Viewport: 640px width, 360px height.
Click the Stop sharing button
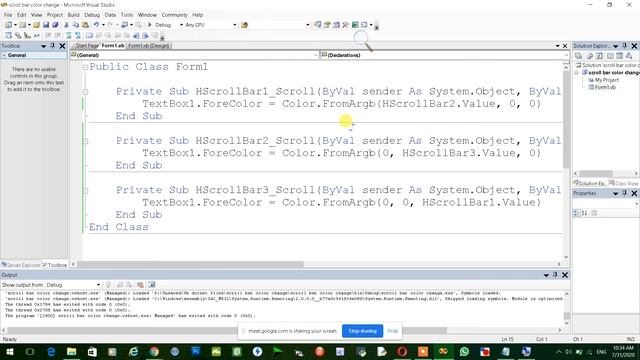pyautogui.click(x=362, y=331)
